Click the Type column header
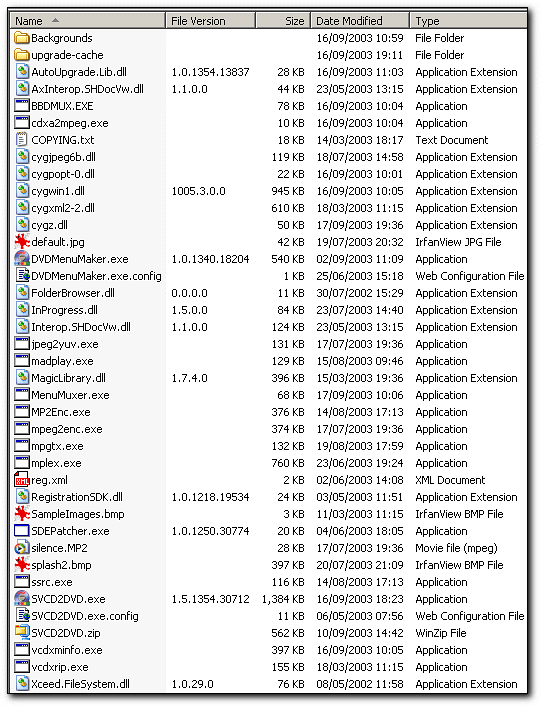 pyautogui.click(x=468, y=21)
